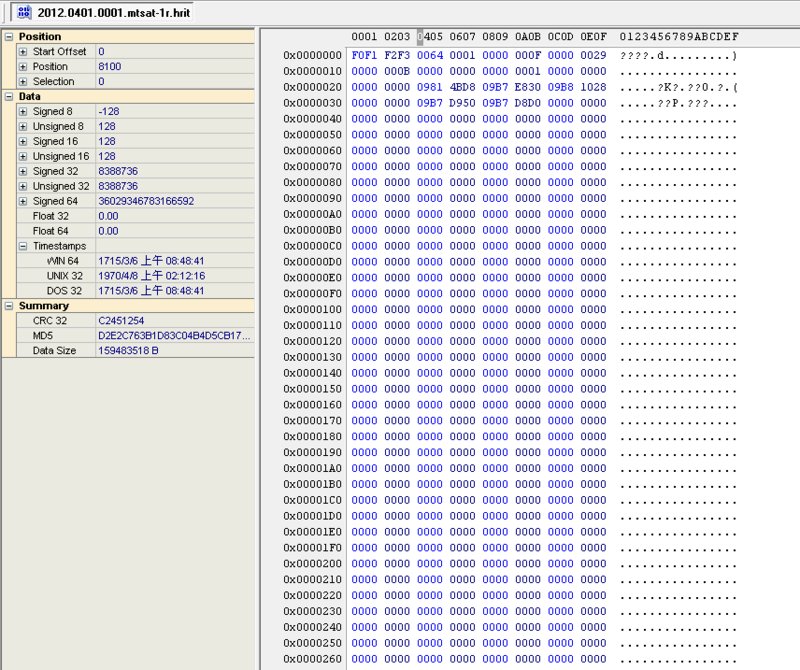Expand the Signed 64 row
Screen dimensions: 800x670
[23, 201]
